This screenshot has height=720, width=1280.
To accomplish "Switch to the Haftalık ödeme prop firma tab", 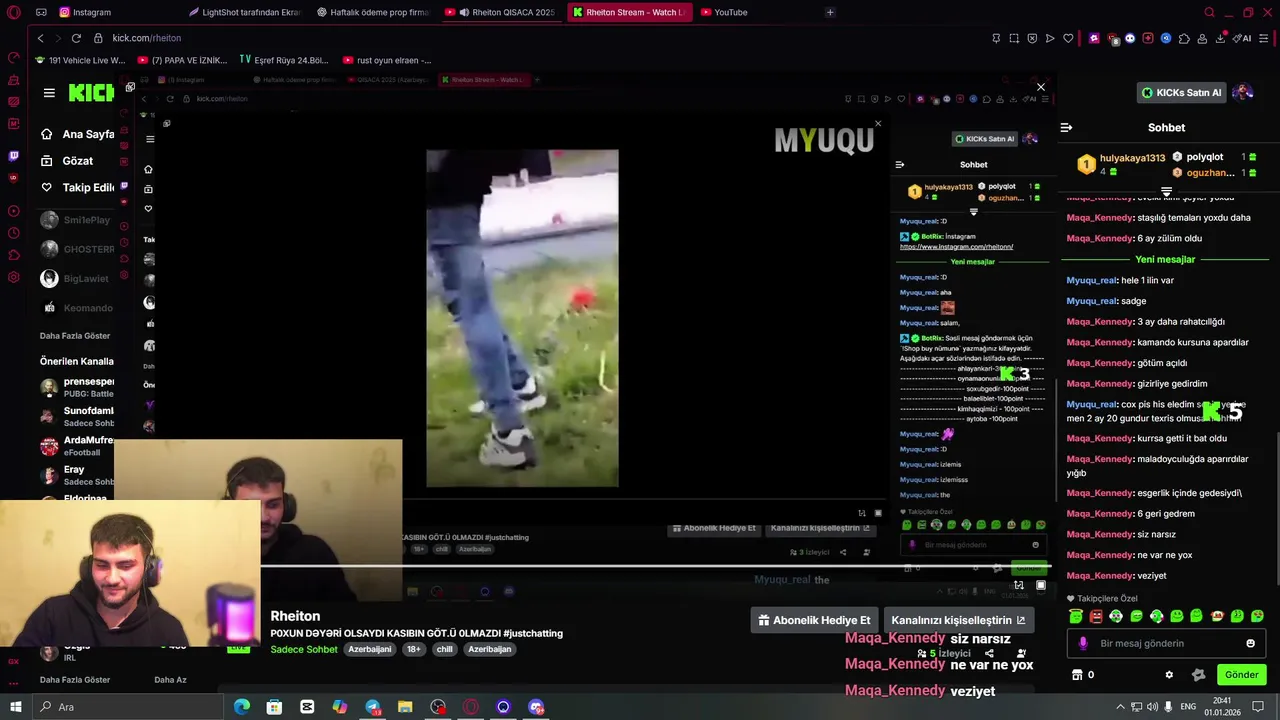I will tap(372, 12).
